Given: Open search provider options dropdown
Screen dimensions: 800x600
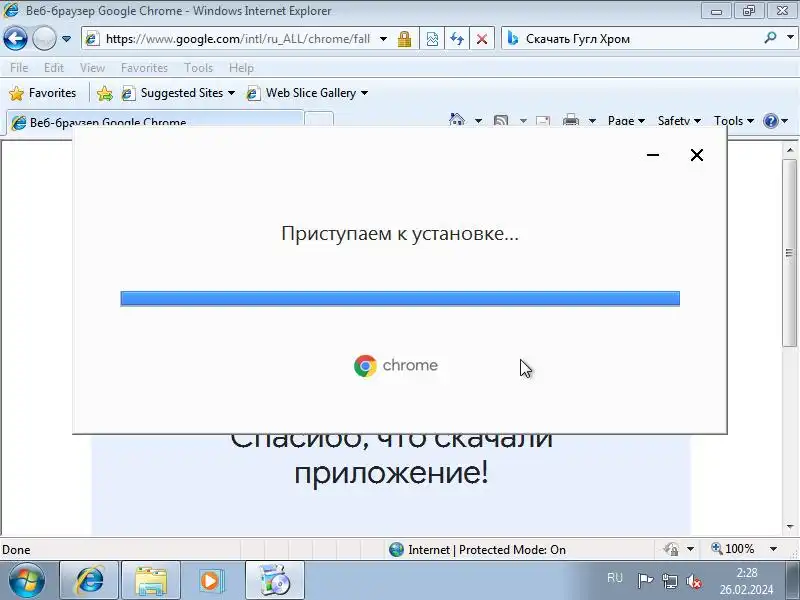Looking at the screenshot, I should coord(790,38).
